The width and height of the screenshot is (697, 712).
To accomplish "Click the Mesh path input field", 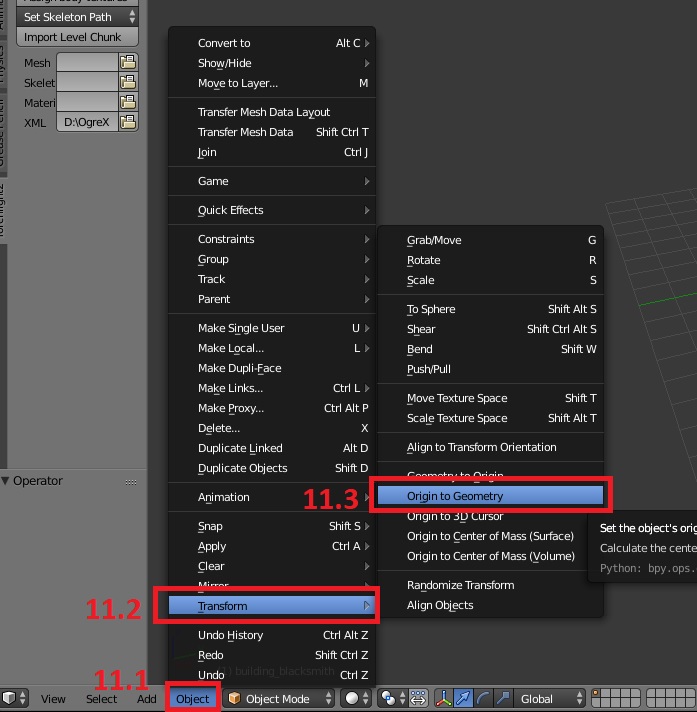I will pos(87,62).
